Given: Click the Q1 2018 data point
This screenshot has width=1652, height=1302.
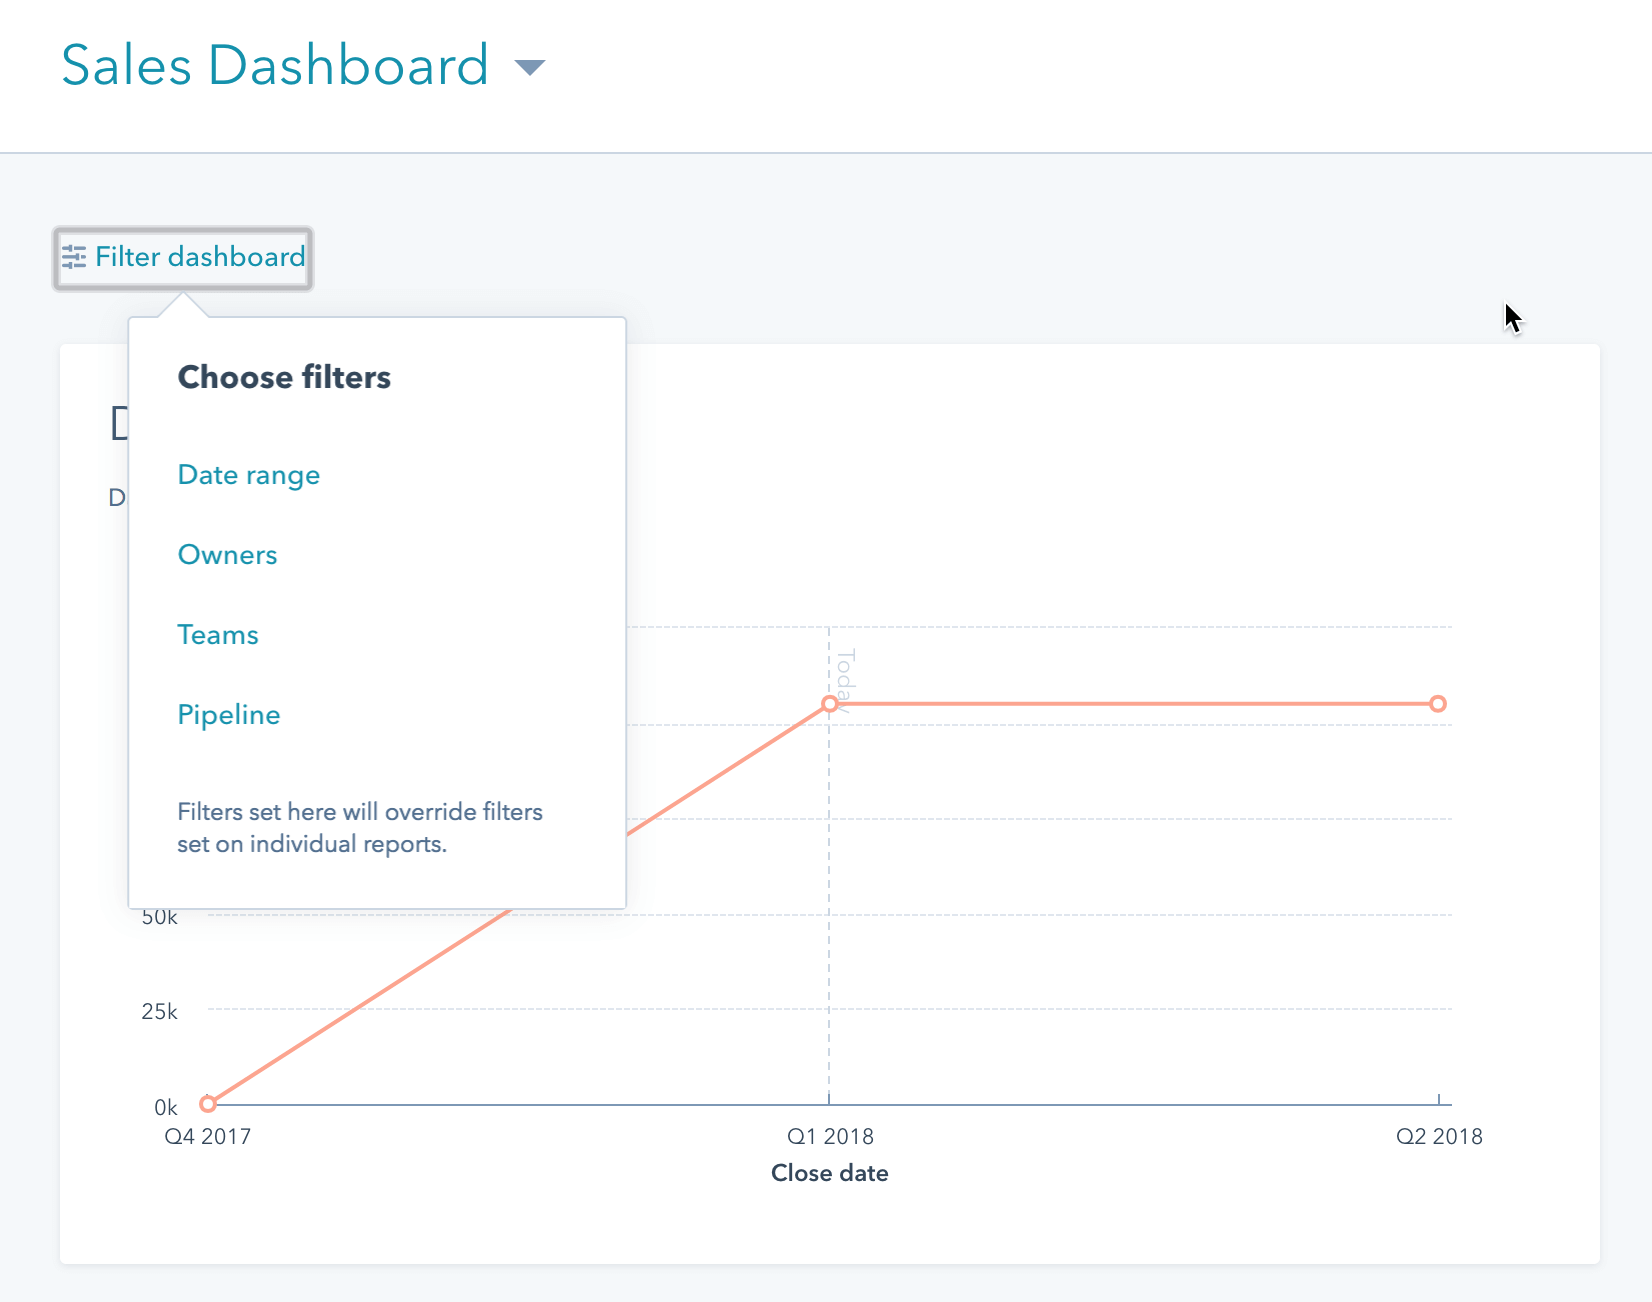Looking at the screenshot, I should click(829, 704).
